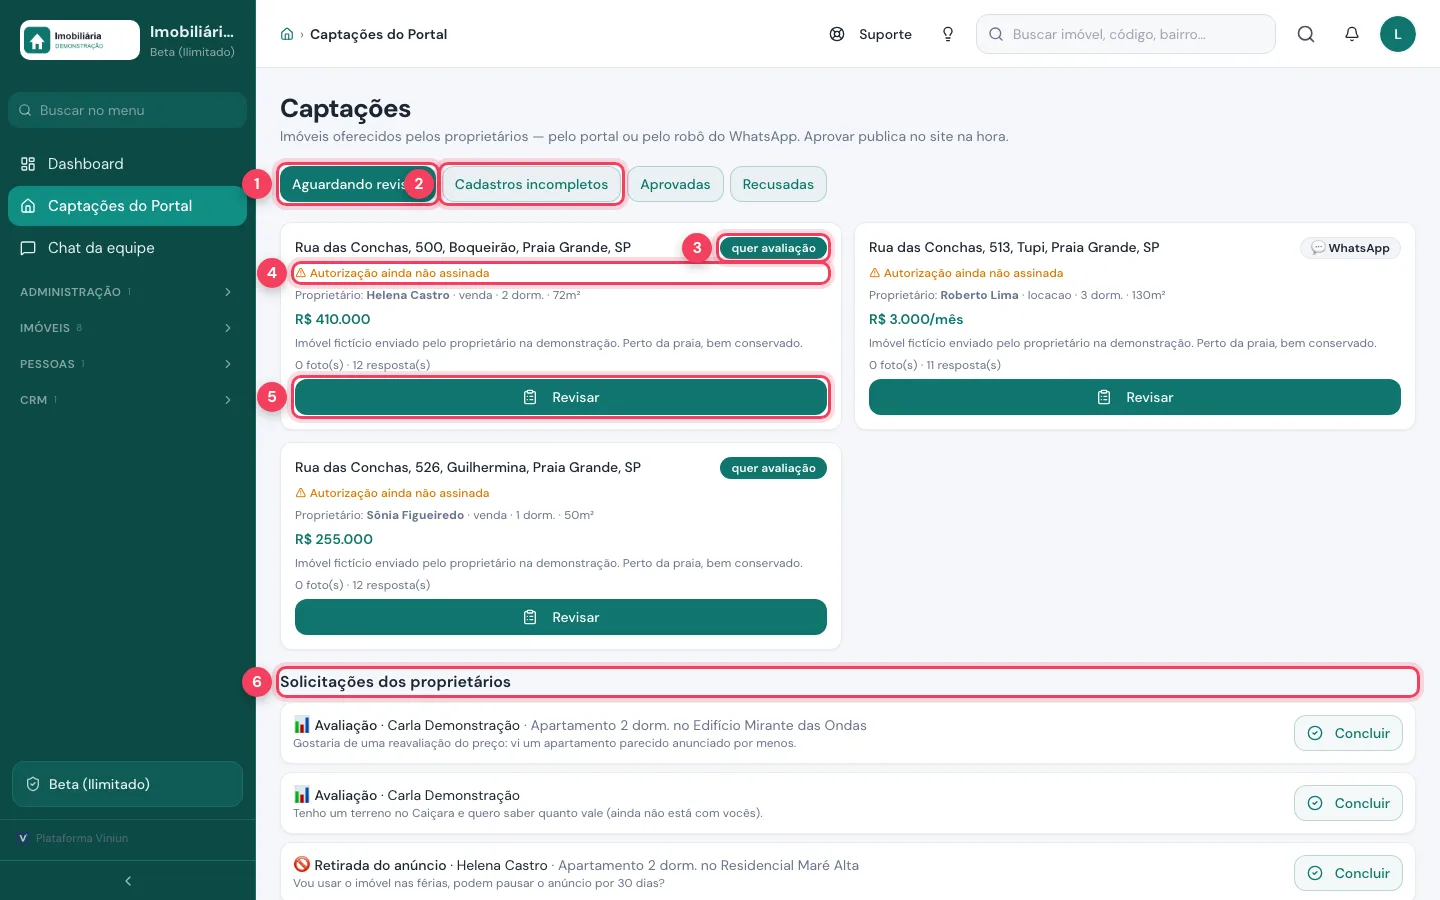Focus the Buscar imóvel search field
The width and height of the screenshot is (1440, 900).
1126,34
